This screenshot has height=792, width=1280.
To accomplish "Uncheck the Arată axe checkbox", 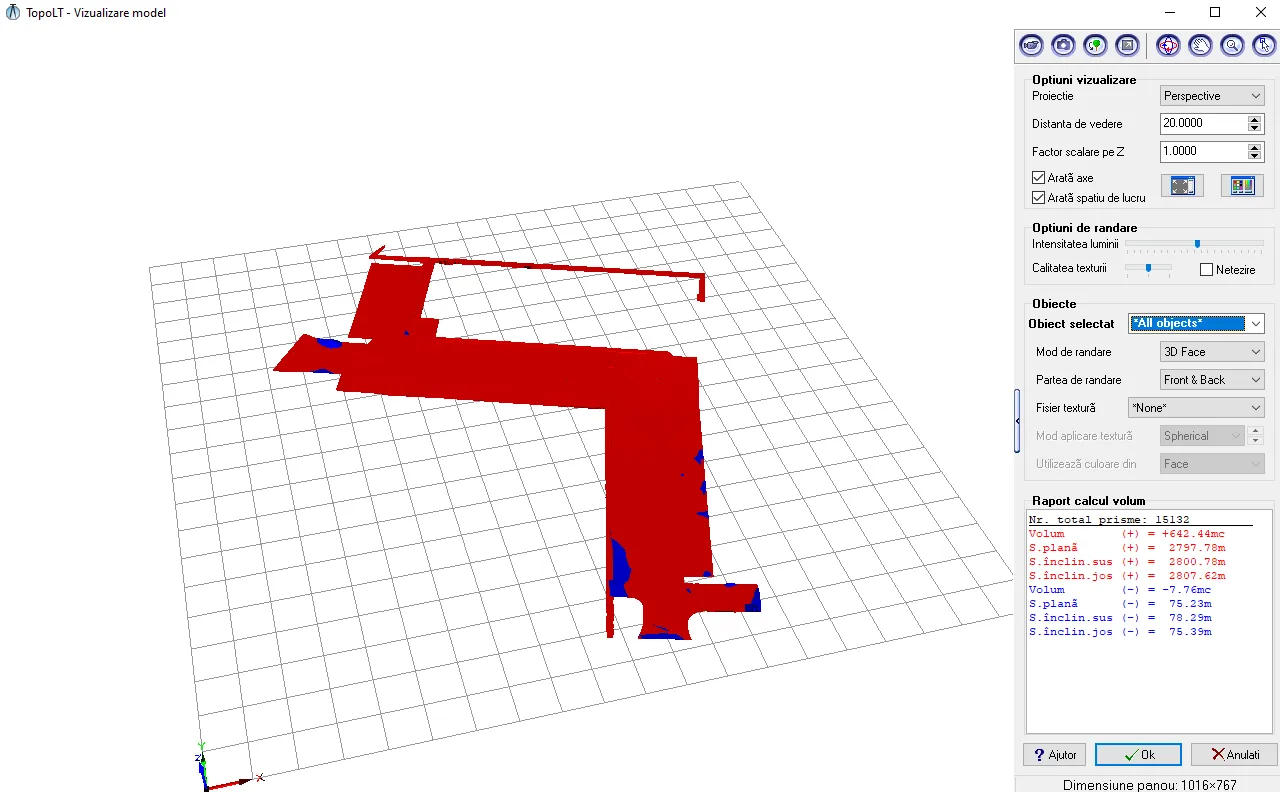I will tap(1039, 178).
